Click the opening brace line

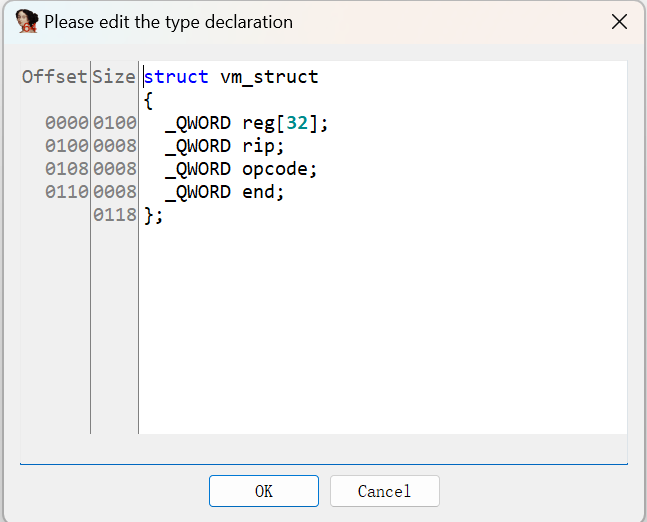click(x=149, y=100)
